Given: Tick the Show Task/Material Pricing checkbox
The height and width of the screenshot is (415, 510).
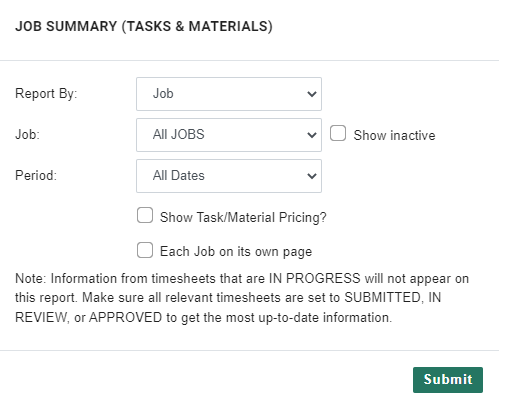Looking at the screenshot, I should click(x=145, y=215).
